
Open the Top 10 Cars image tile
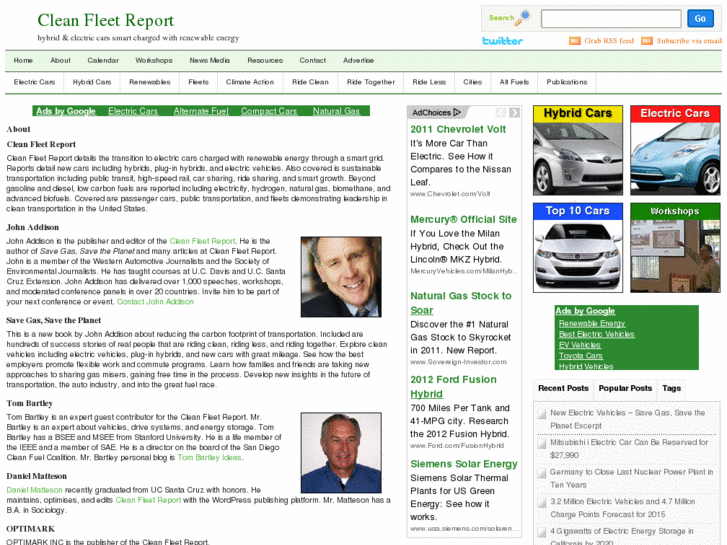click(578, 248)
